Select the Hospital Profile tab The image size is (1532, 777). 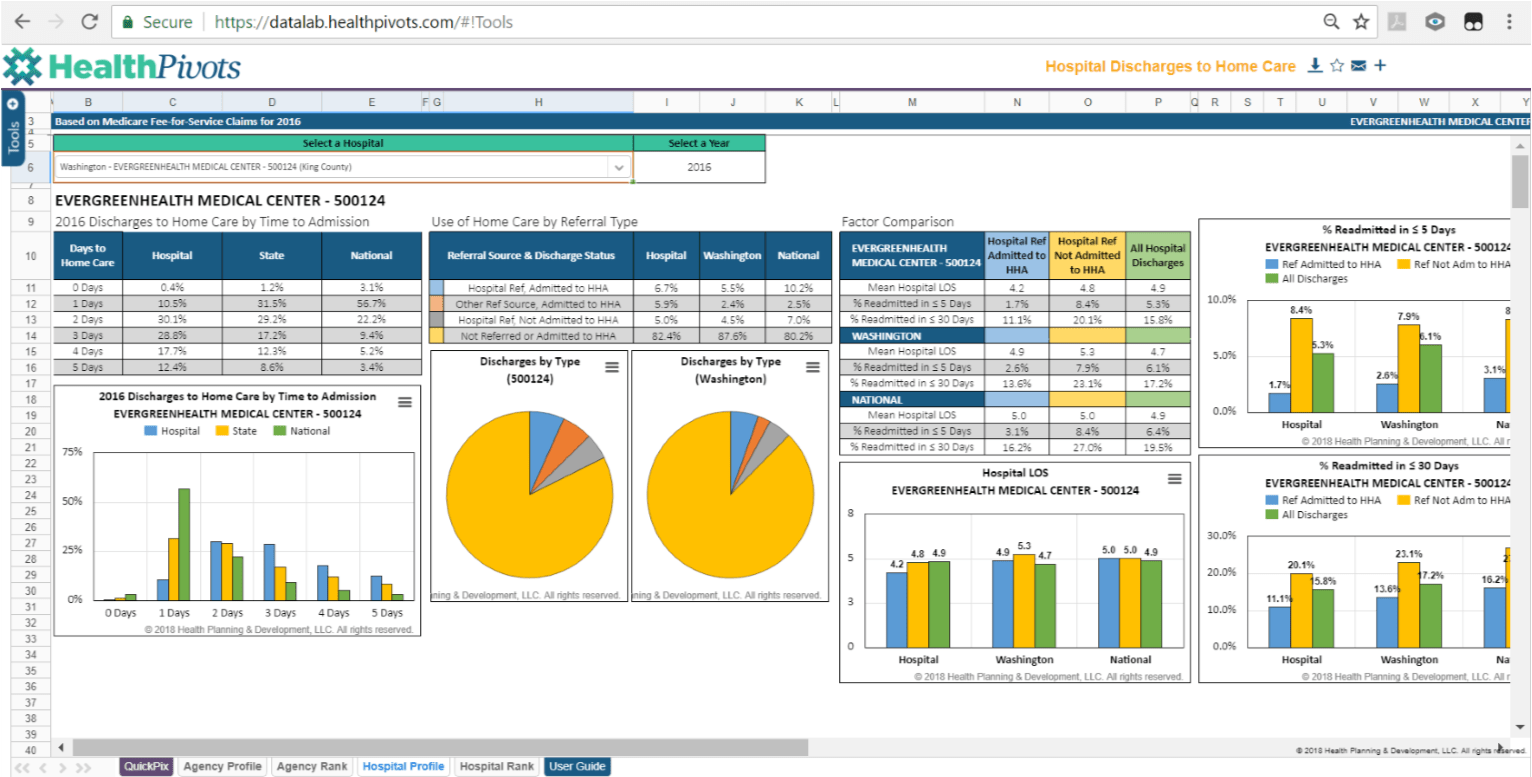[x=403, y=766]
